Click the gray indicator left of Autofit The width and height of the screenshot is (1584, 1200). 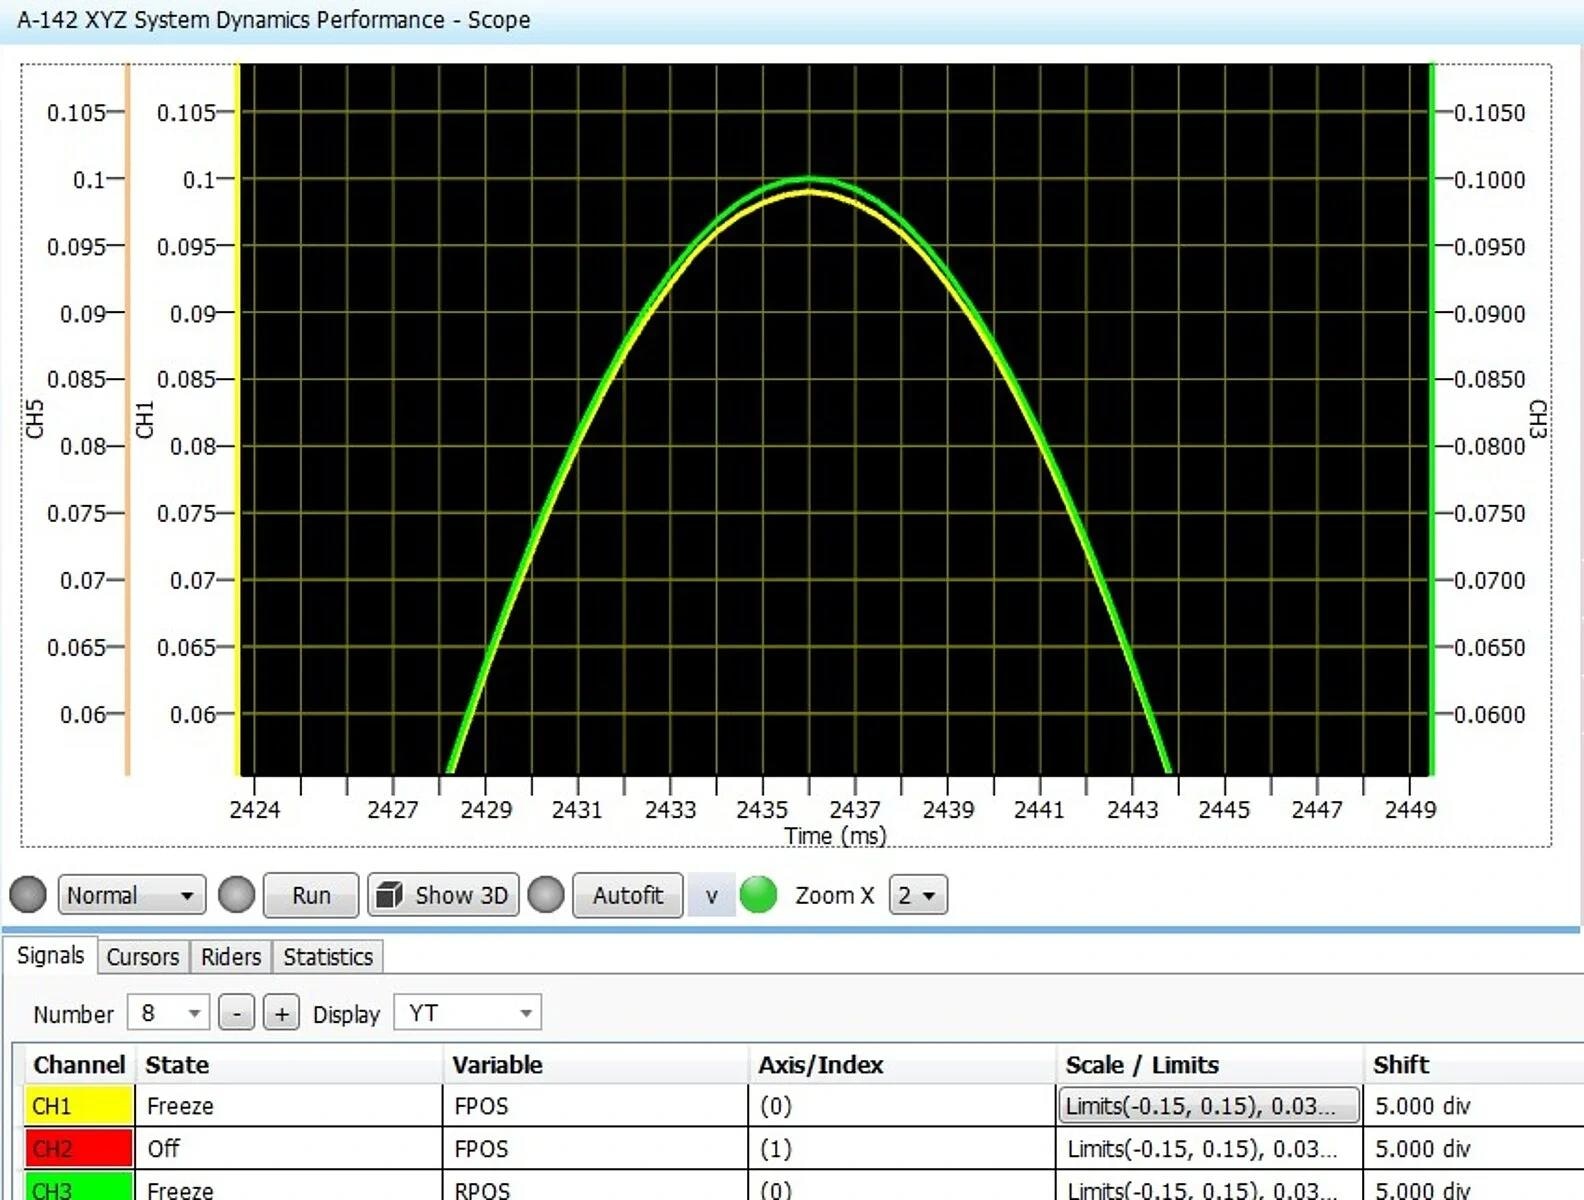coord(546,895)
